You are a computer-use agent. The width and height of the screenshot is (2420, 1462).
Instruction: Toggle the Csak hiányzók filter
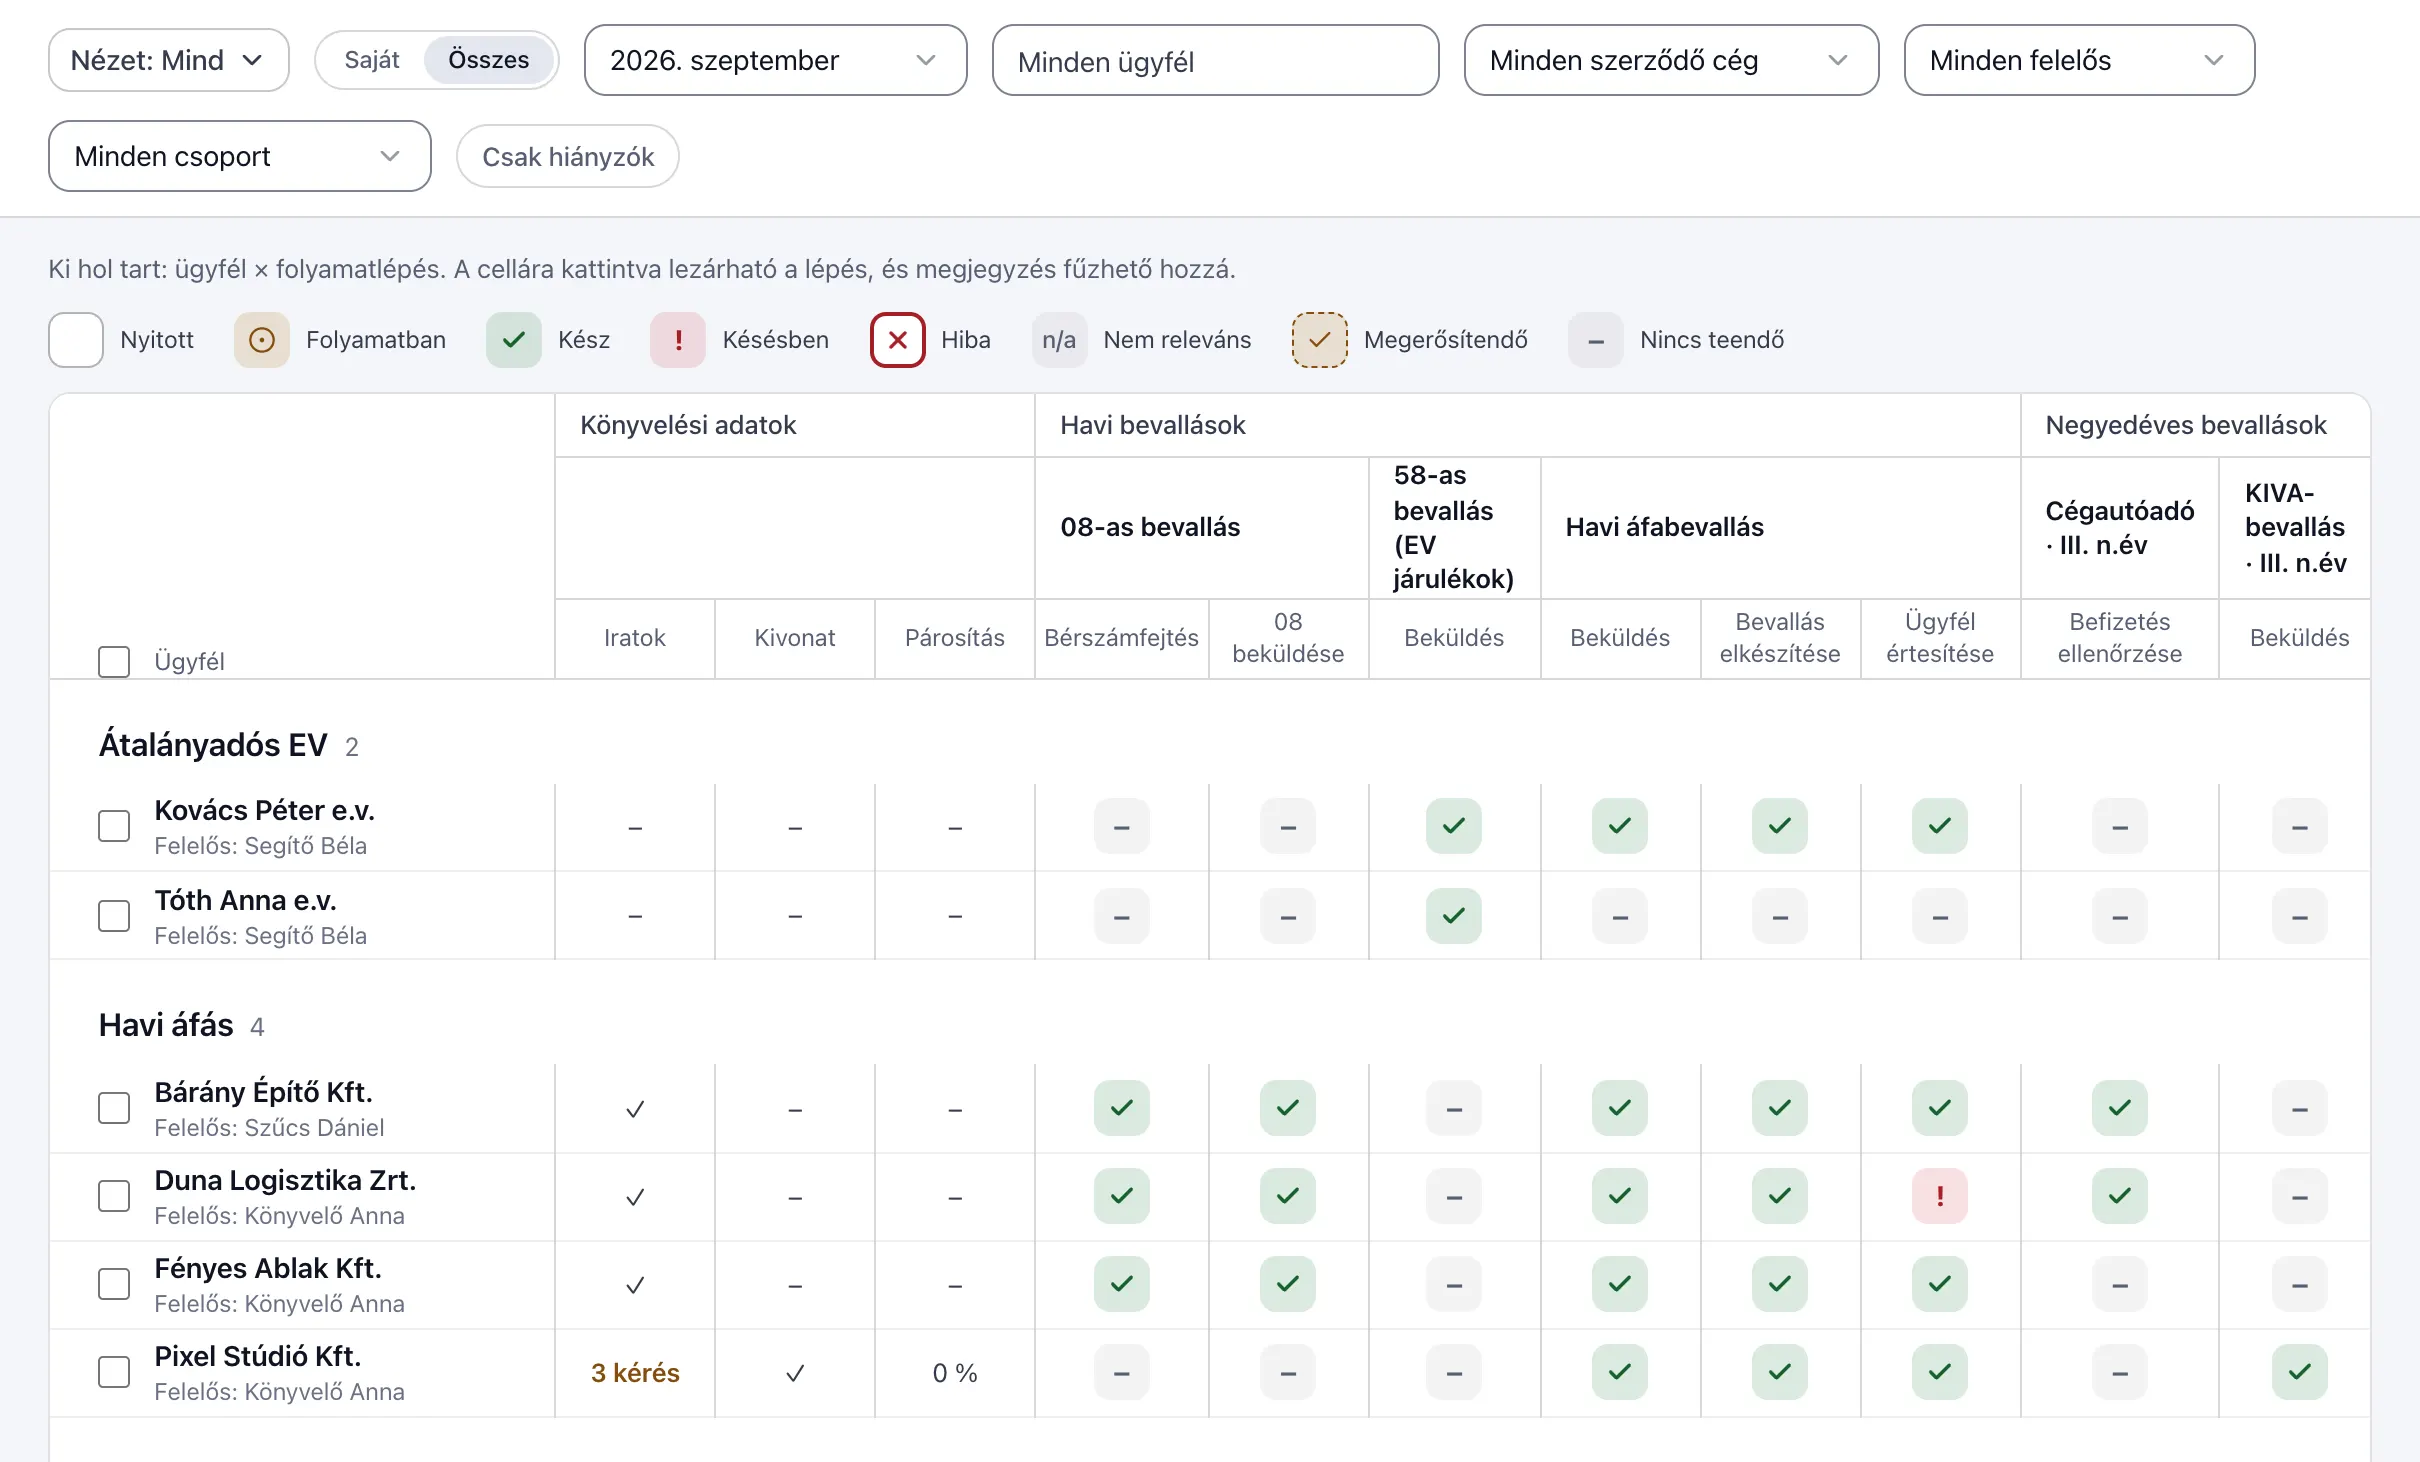point(567,156)
